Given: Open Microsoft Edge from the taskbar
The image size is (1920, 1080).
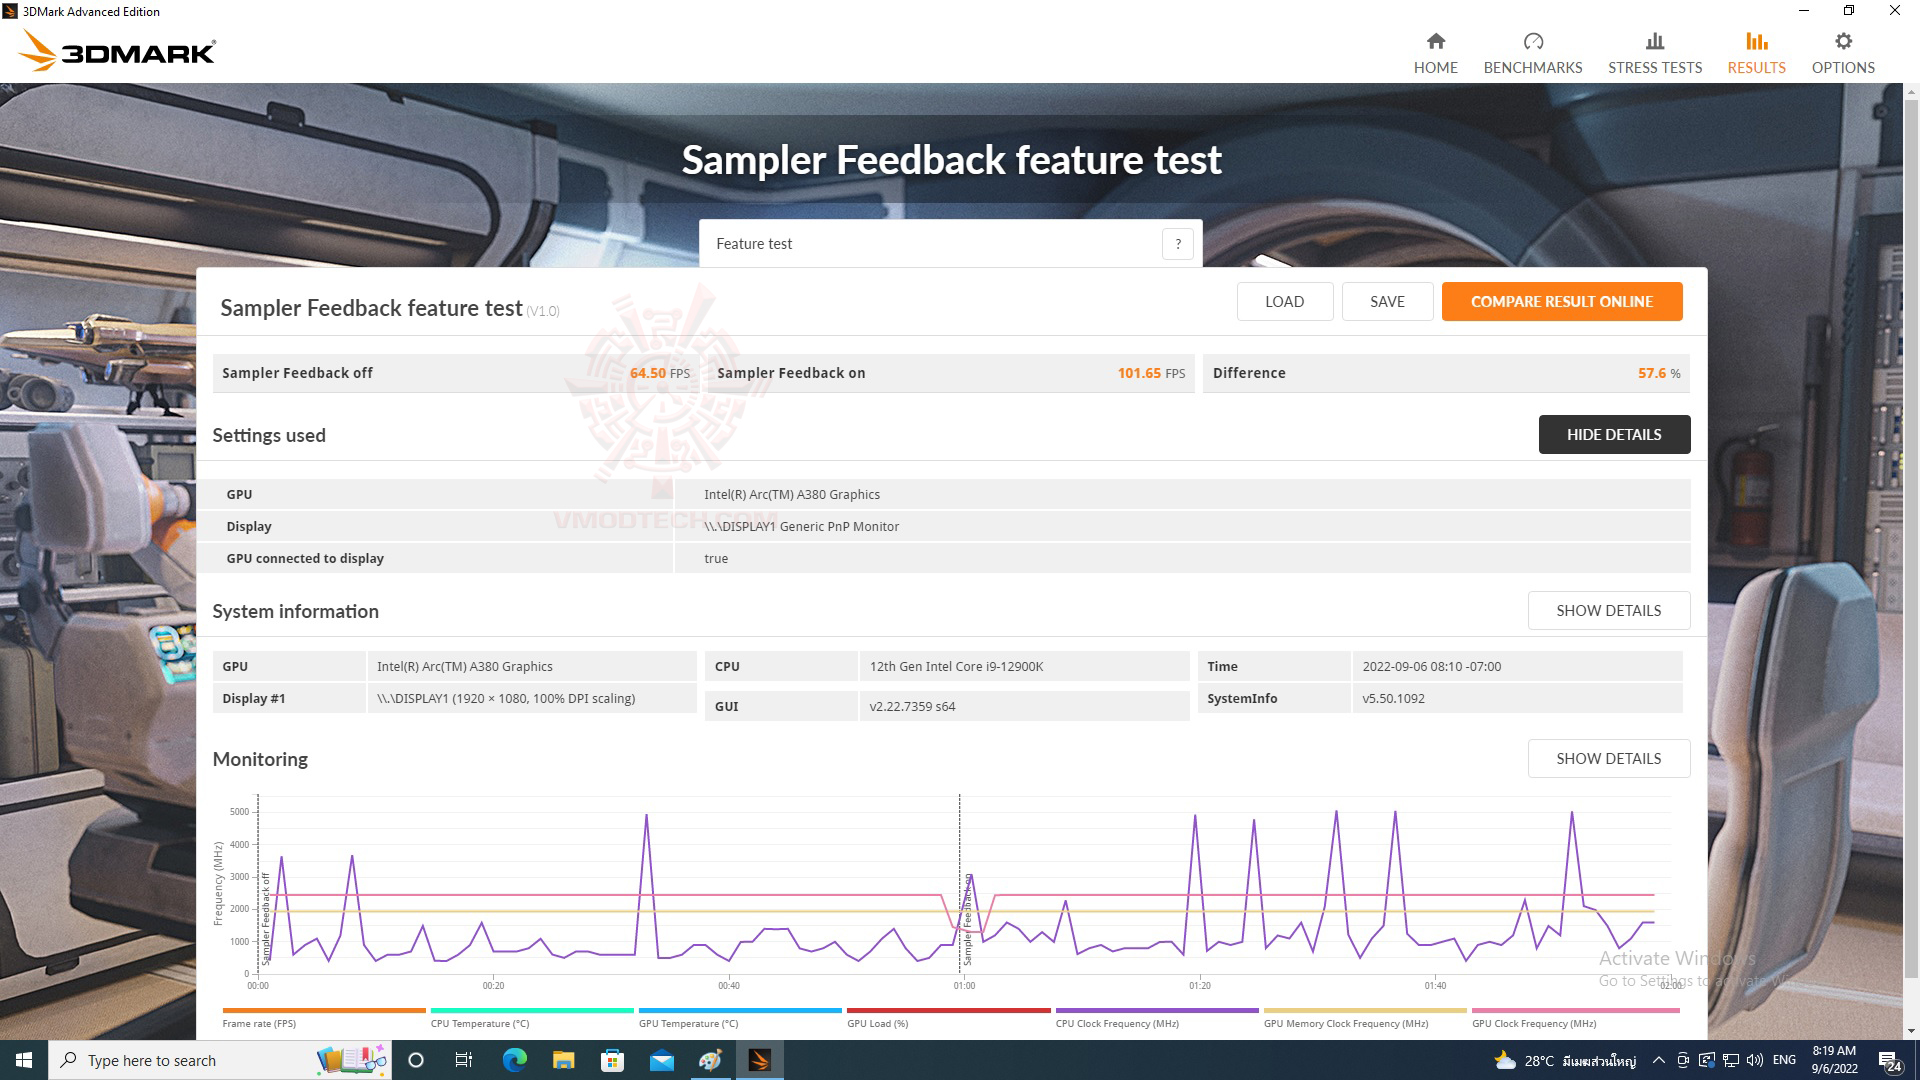Looking at the screenshot, I should pyautogui.click(x=514, y=1060).
